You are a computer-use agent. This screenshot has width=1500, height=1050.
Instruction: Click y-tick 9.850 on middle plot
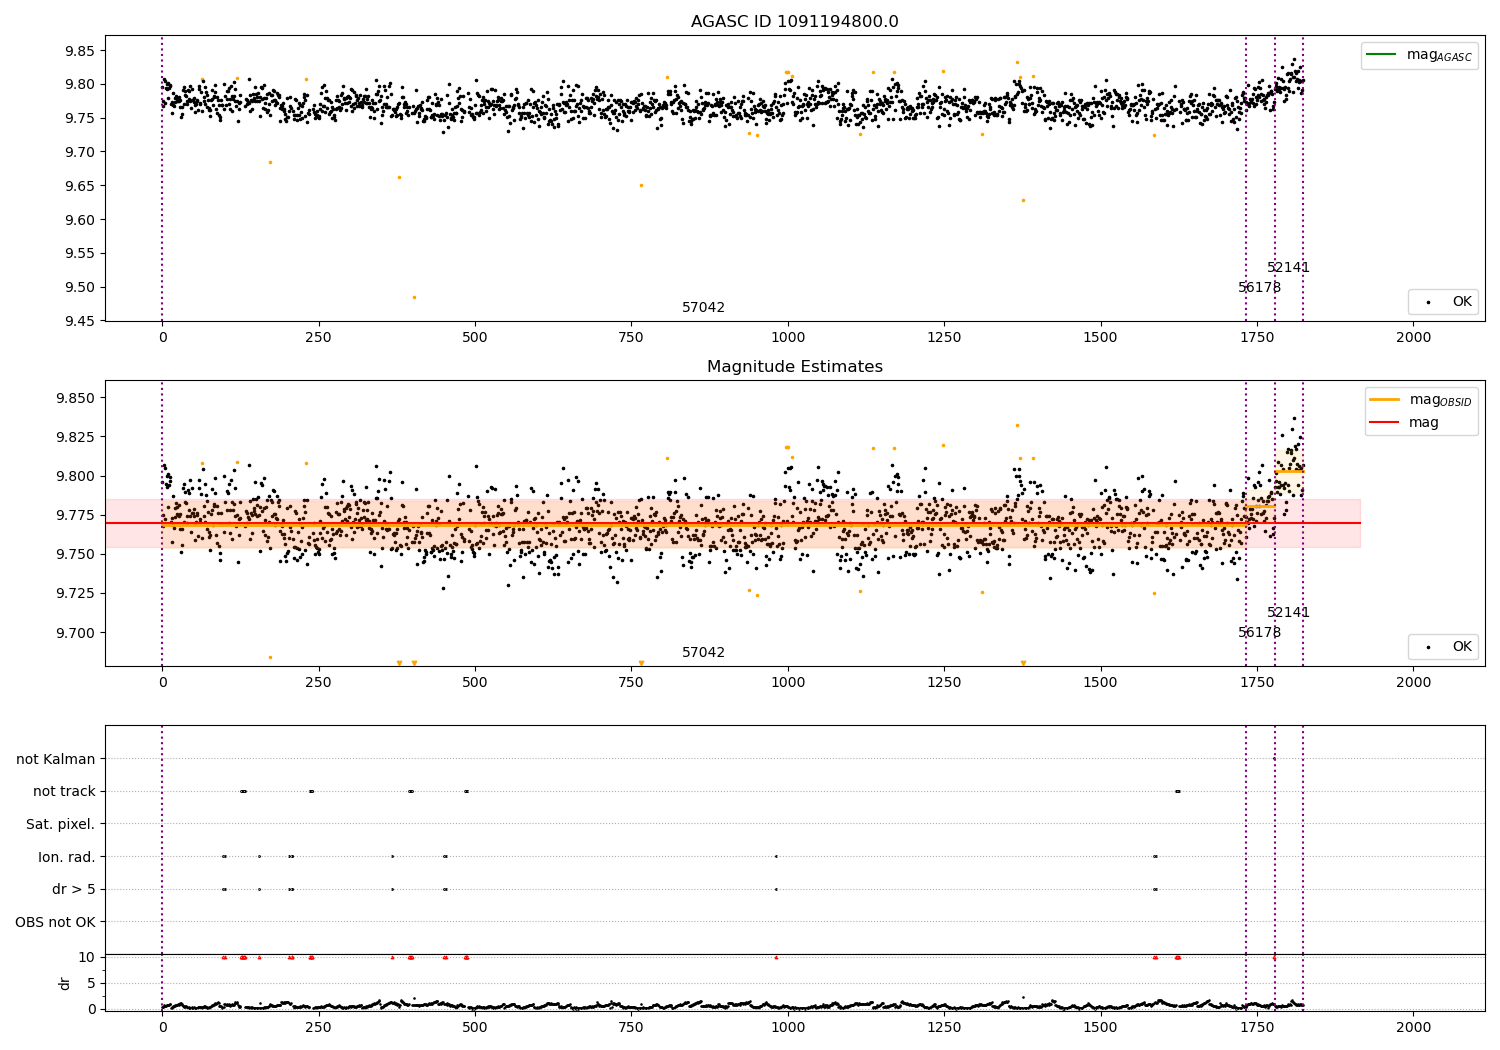tap(75, 398)
